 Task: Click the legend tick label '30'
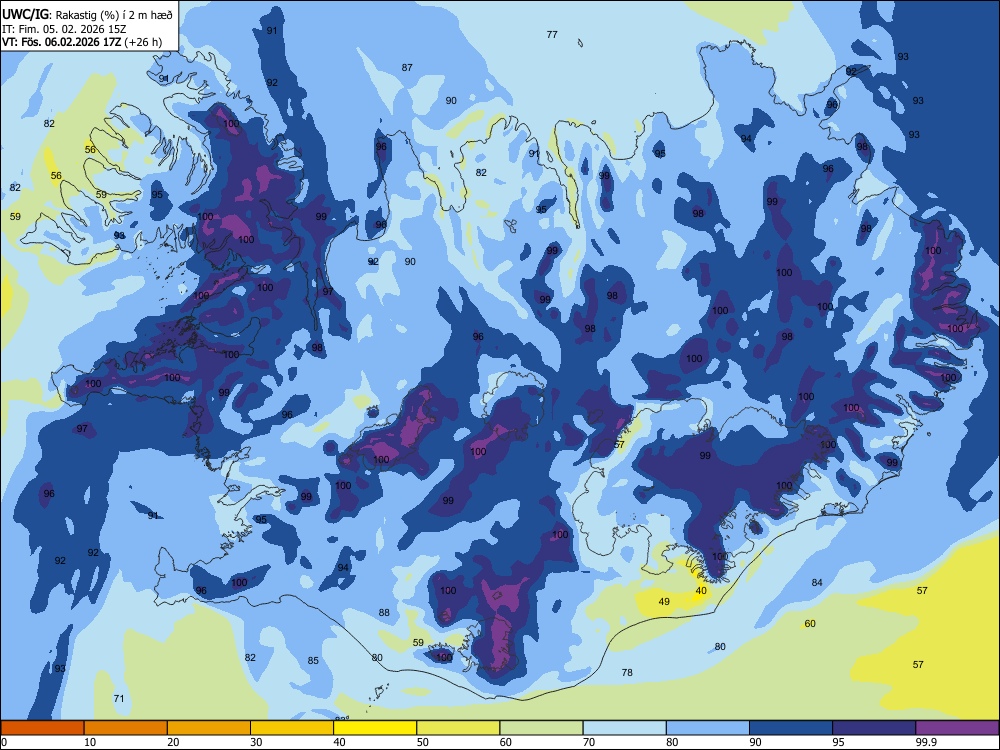point(256,742)
